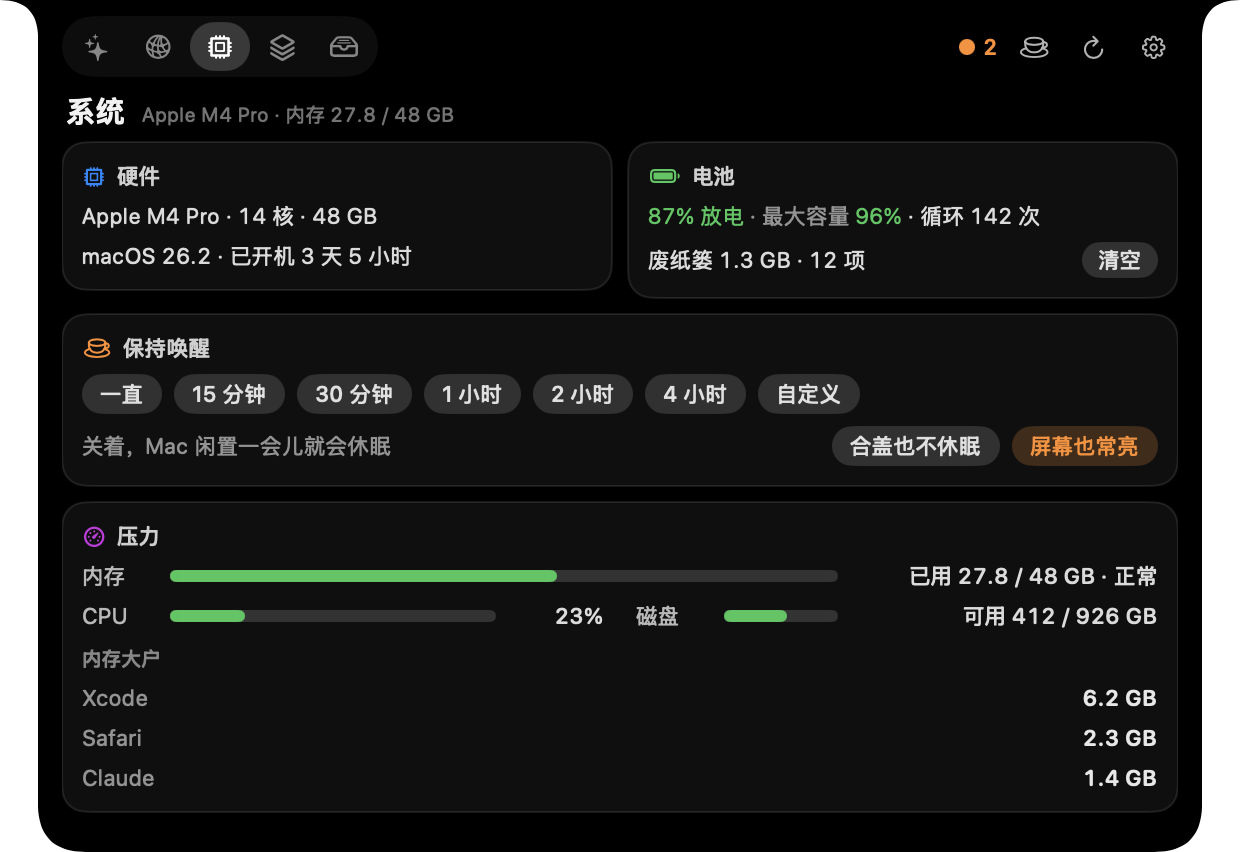
Task: Select the 4 小时 keep-awake duration
Action: pyautogui.click(x=695, y=395)
